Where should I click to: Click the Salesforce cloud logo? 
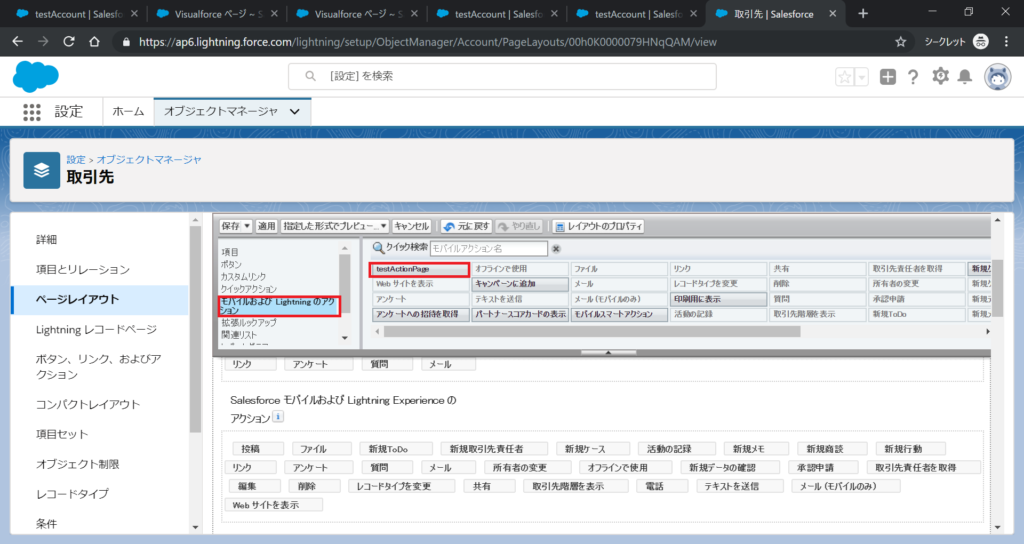coord(36,77)
